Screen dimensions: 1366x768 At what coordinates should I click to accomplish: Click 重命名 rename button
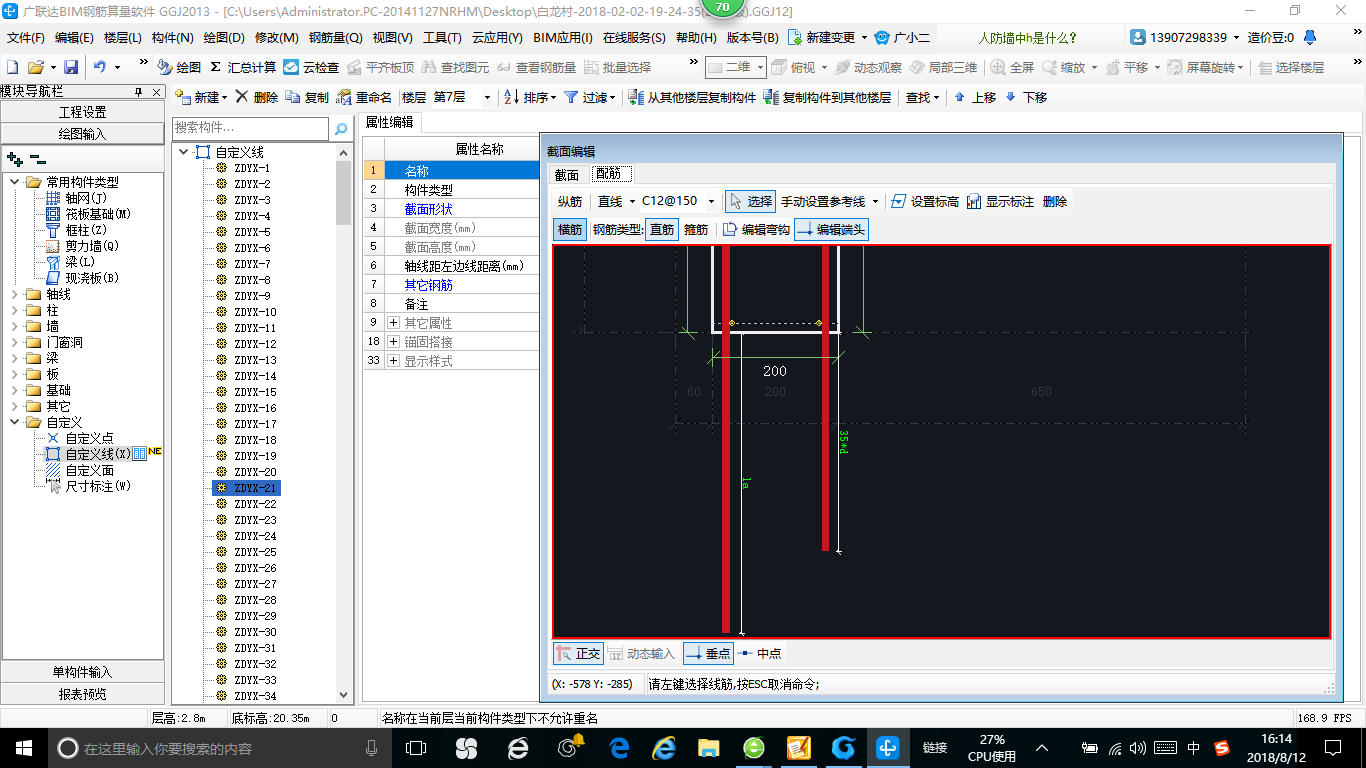(x=365, y=97)
